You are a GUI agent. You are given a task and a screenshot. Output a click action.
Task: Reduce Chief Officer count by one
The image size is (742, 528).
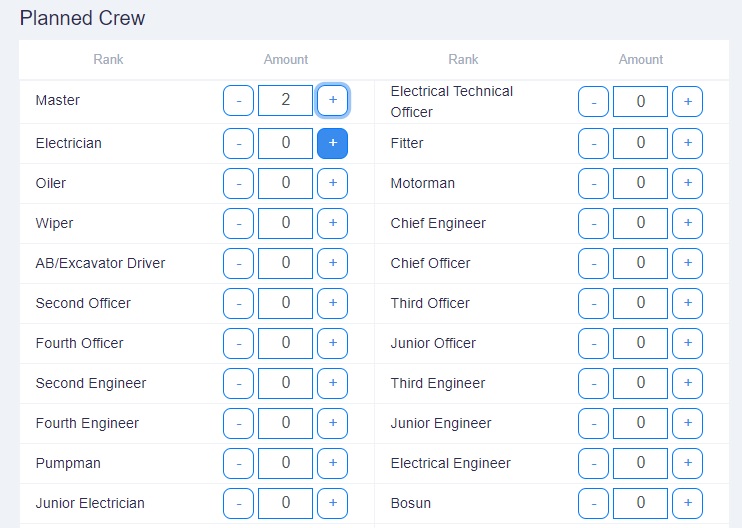[x=593, y=263]
